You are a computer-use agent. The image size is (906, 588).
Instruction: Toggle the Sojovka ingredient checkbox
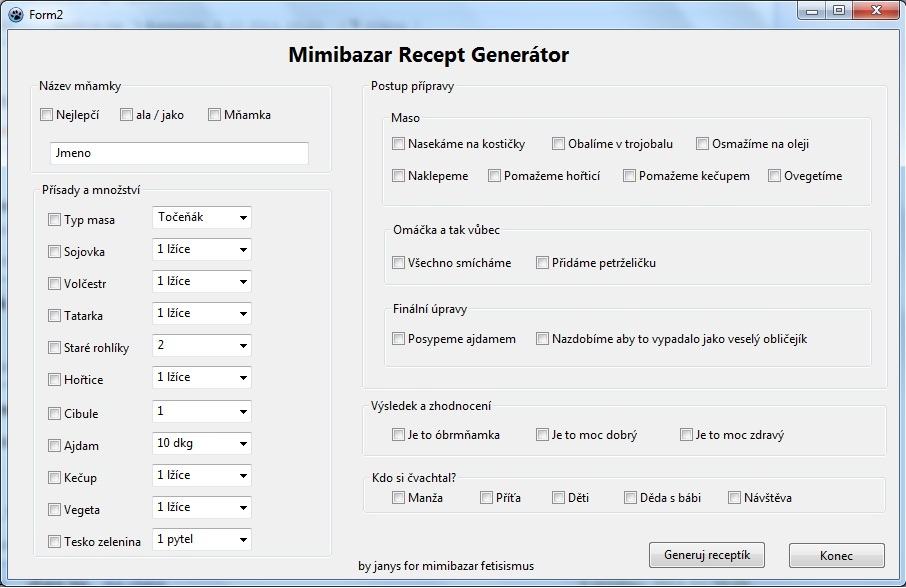55,252
